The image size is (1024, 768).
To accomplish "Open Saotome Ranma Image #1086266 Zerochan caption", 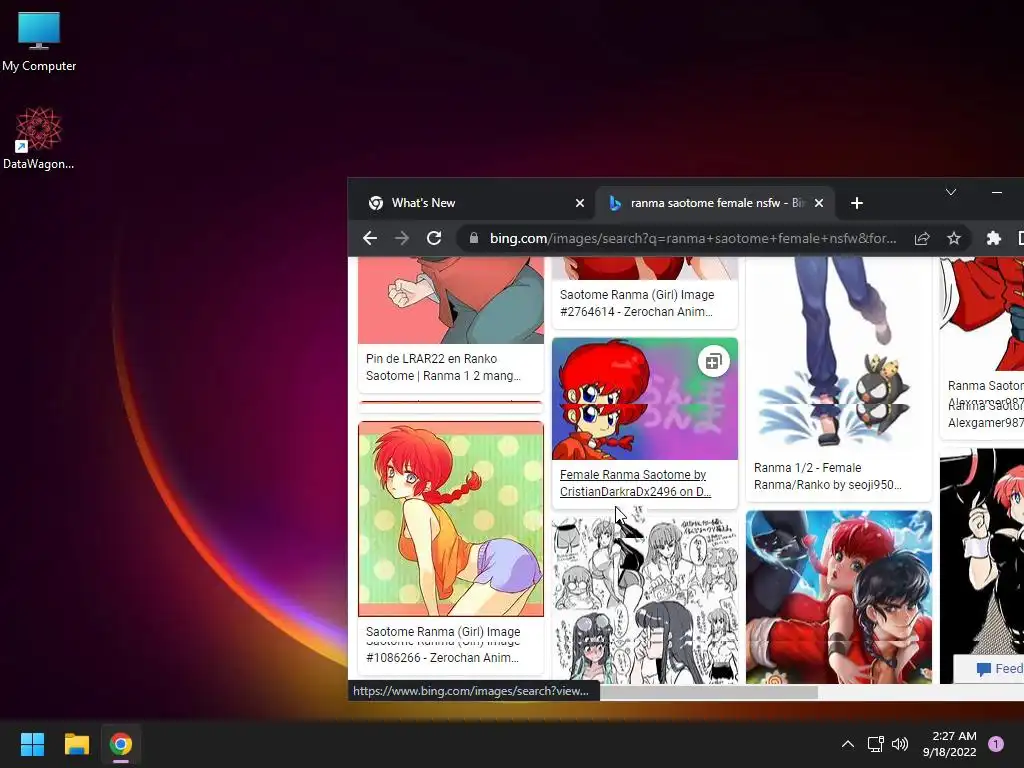I will (x=443, y=645).
